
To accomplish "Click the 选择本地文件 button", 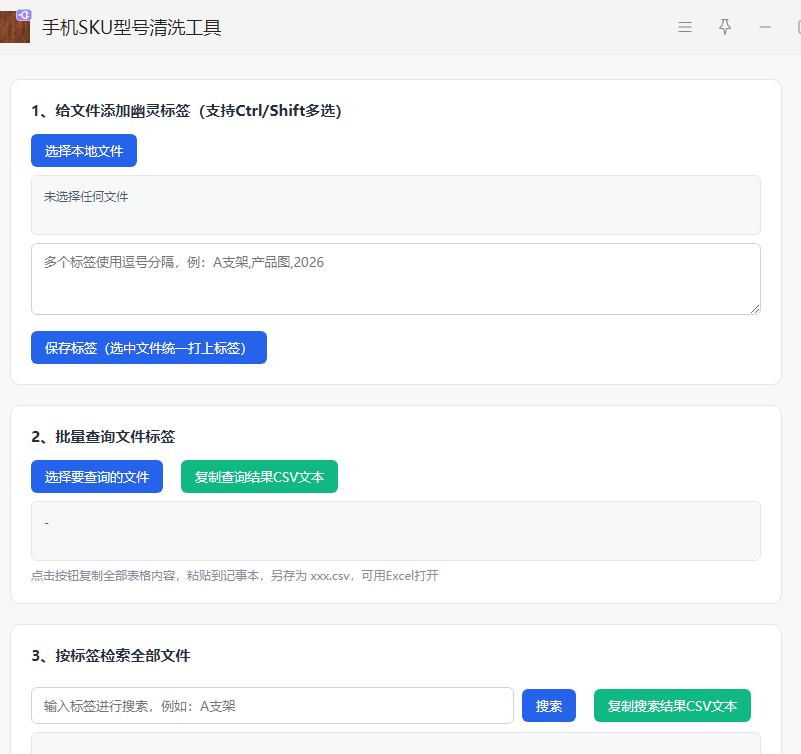I will tap(84, 151).
